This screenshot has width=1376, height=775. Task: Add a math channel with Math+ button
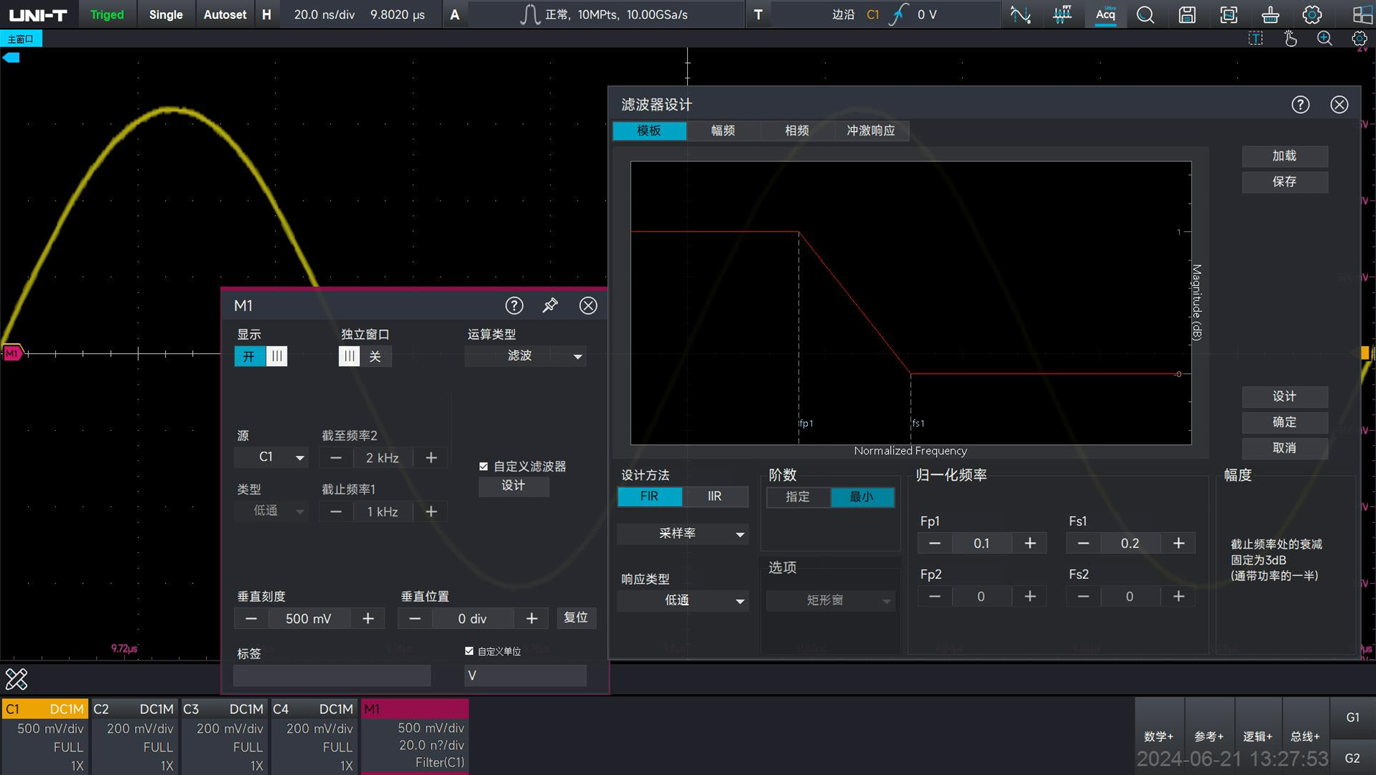coord(1159,736)
